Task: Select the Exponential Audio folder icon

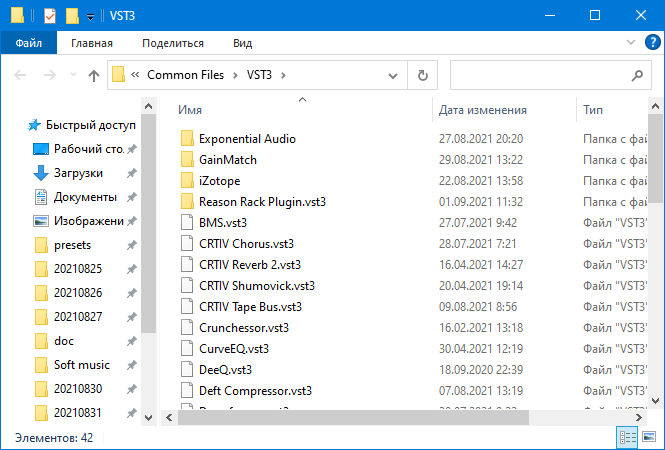Action: click(x=187, y=138)
